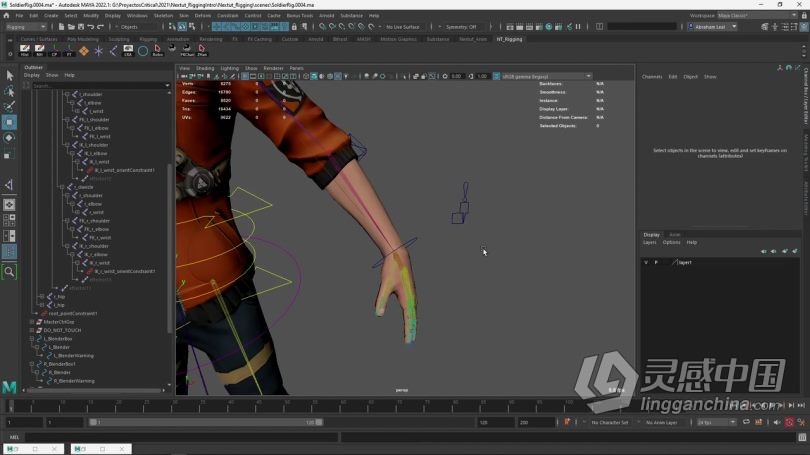
Task: Choose the single-pane layout icon
Action: [x=9, y=205]
